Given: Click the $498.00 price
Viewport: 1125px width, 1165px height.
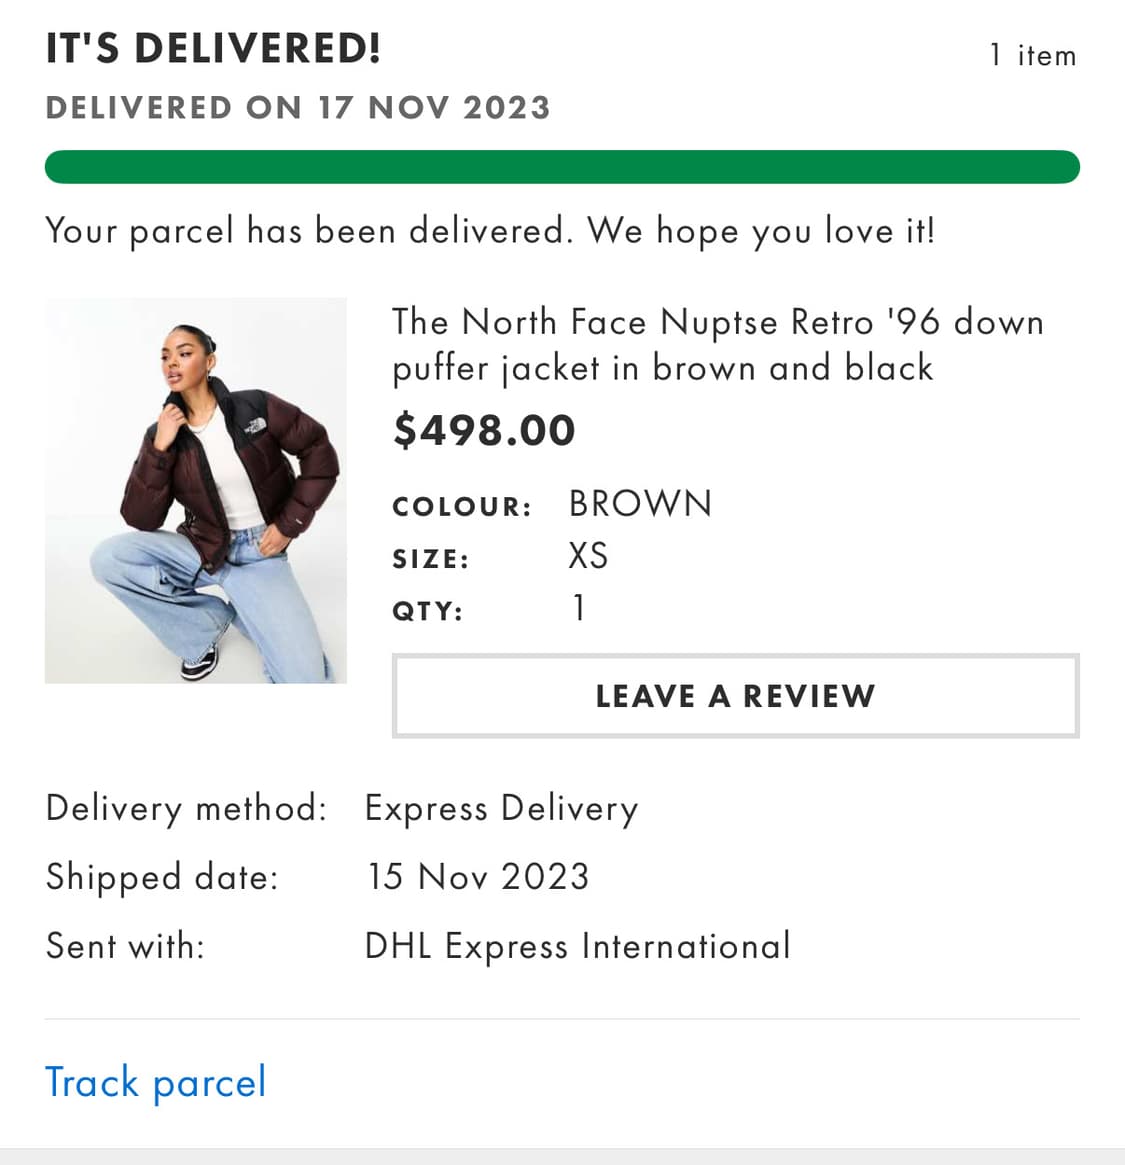Looking at the screenshot, I should 485,430.
